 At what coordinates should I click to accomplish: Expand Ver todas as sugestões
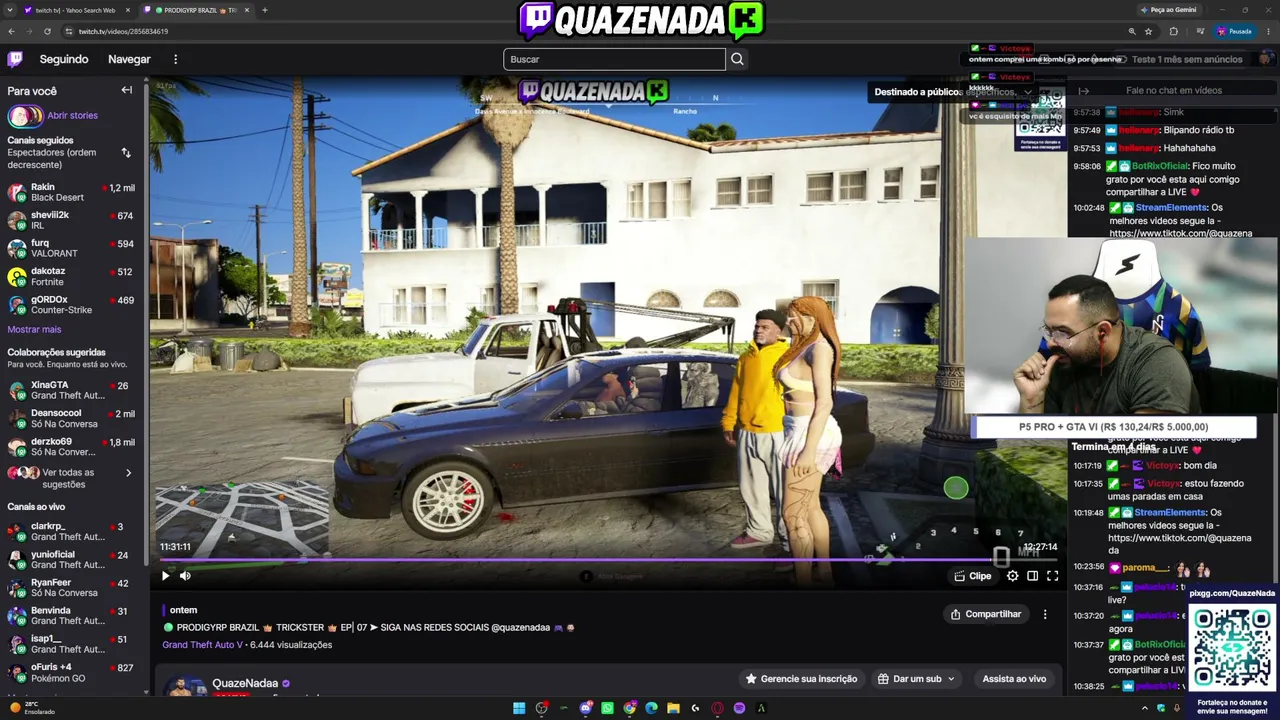coord(73,478)
